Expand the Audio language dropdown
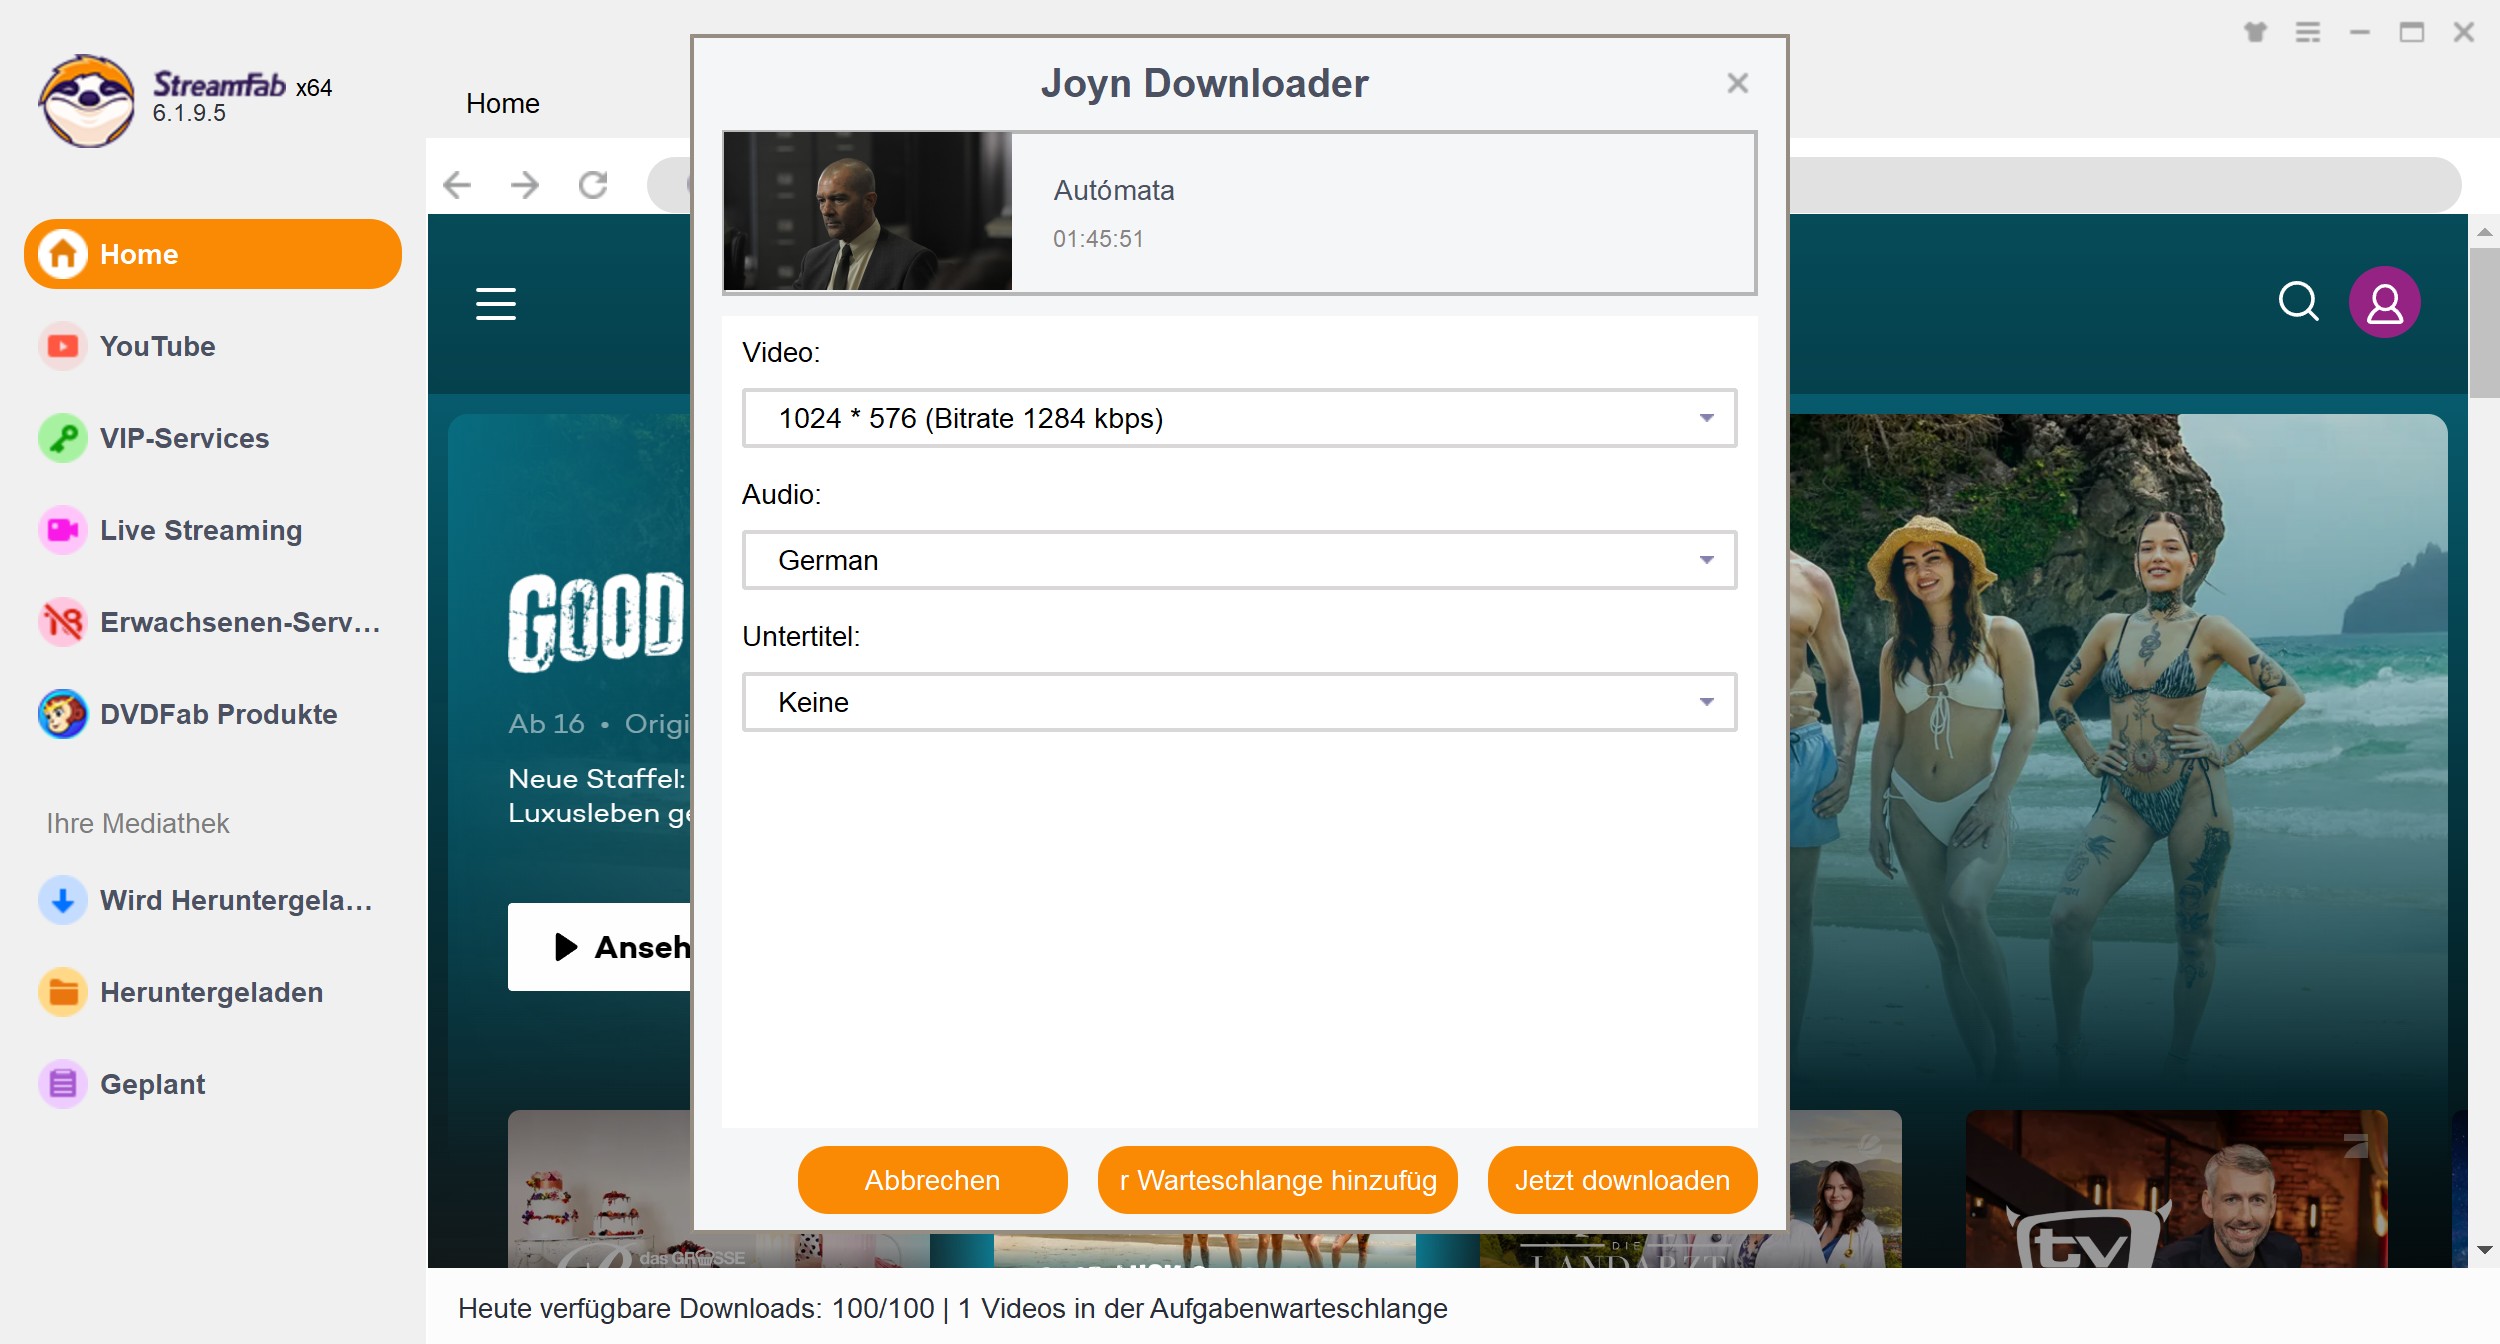This screenshot has width=2500, height=1344. [1704, 559]
